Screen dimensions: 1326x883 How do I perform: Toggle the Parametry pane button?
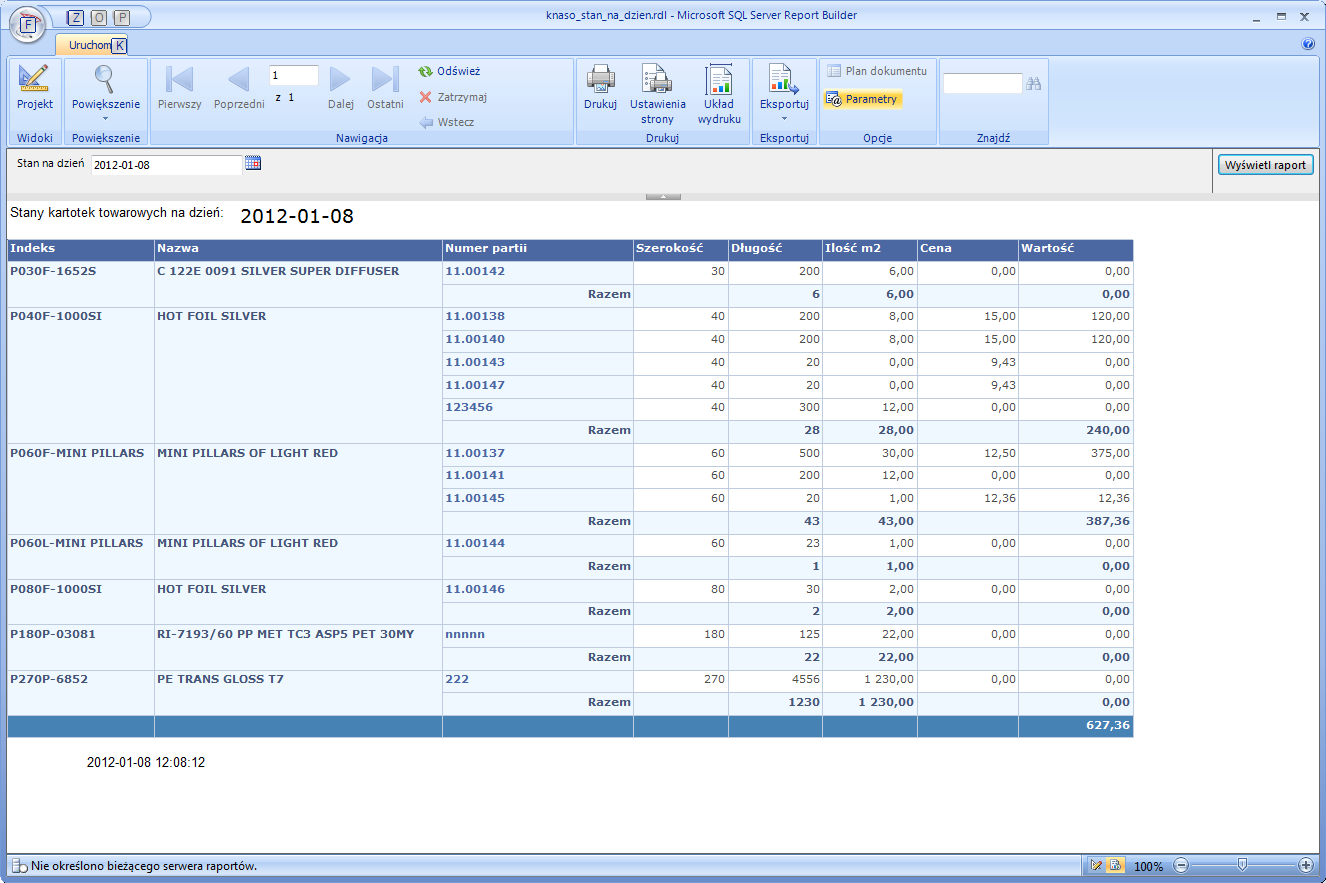pyautogui.click(x=862, y=99)
